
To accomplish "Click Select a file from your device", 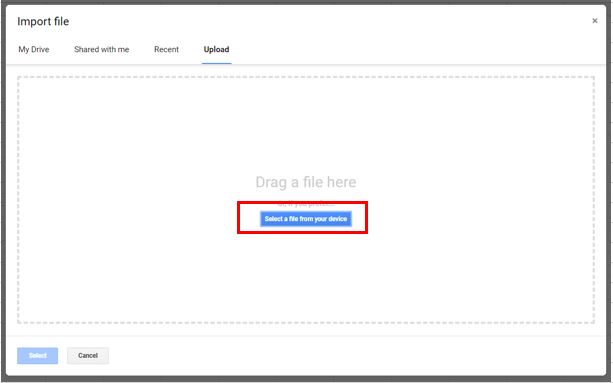I will point(306,219).
